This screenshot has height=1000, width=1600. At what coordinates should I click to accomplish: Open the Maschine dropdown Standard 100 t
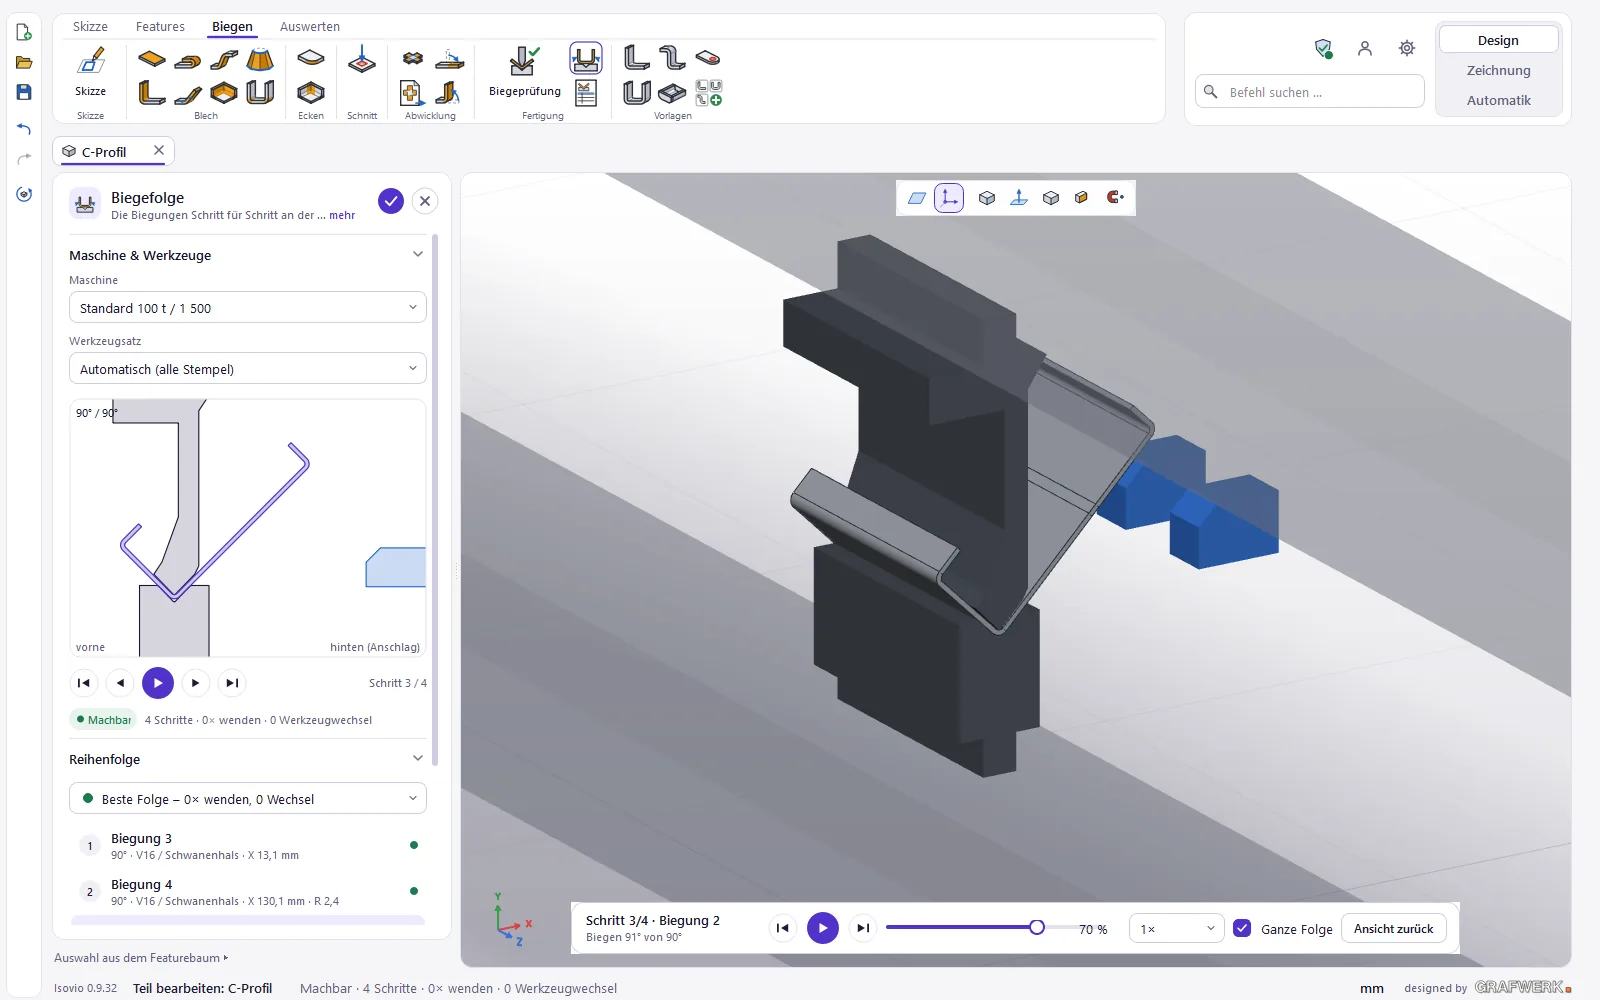[x=248, y=308]
